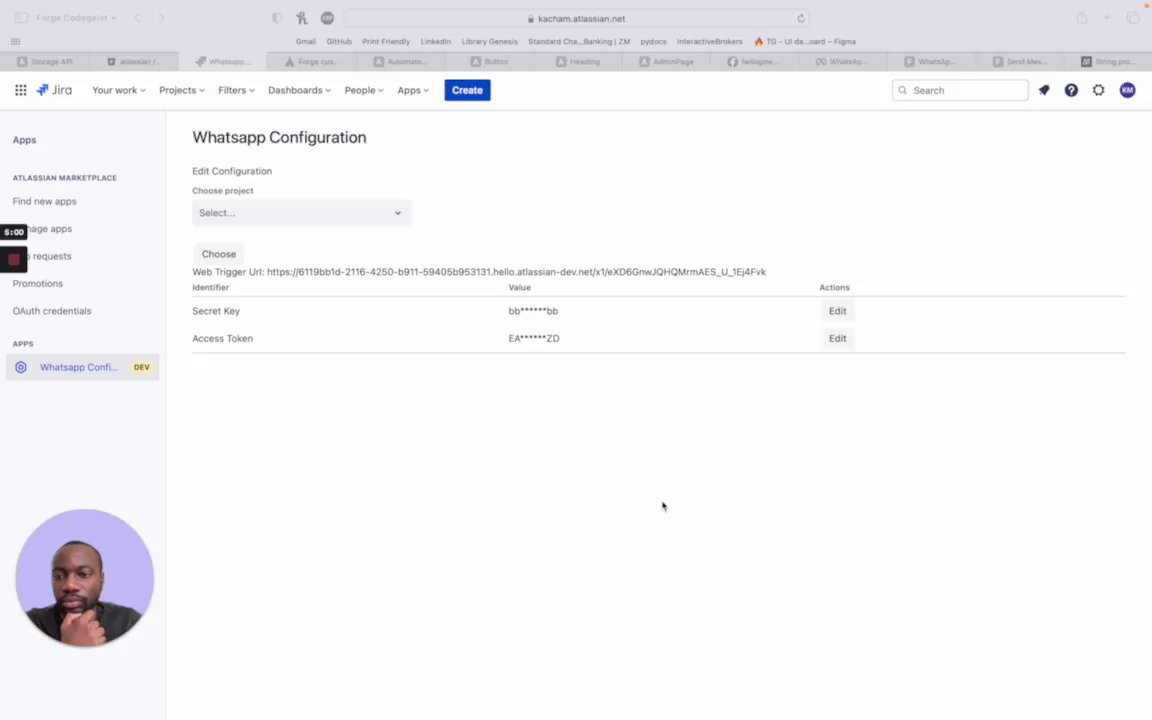Open the Gmail bookmark
1152x720 pixels.
[x=306, y=41]
